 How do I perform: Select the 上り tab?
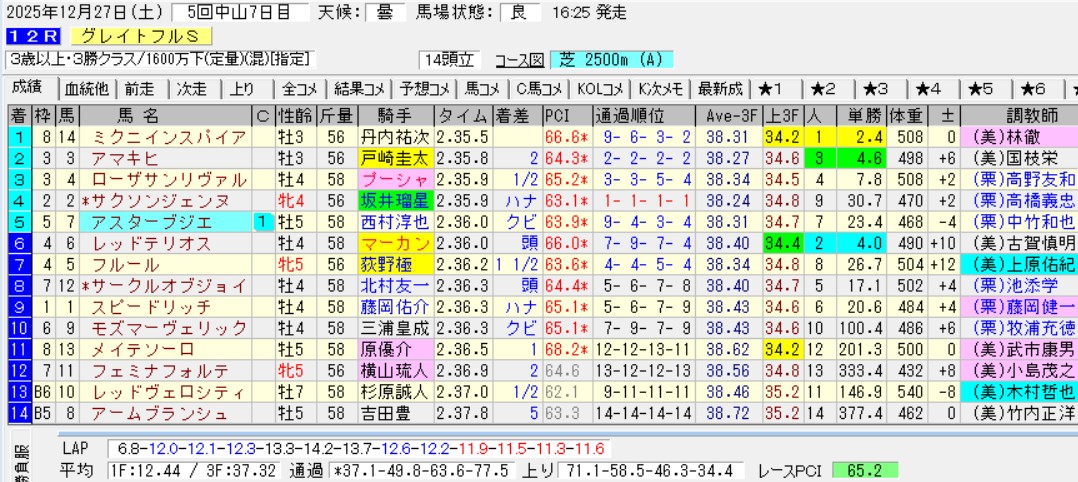[x=241, y=89]
